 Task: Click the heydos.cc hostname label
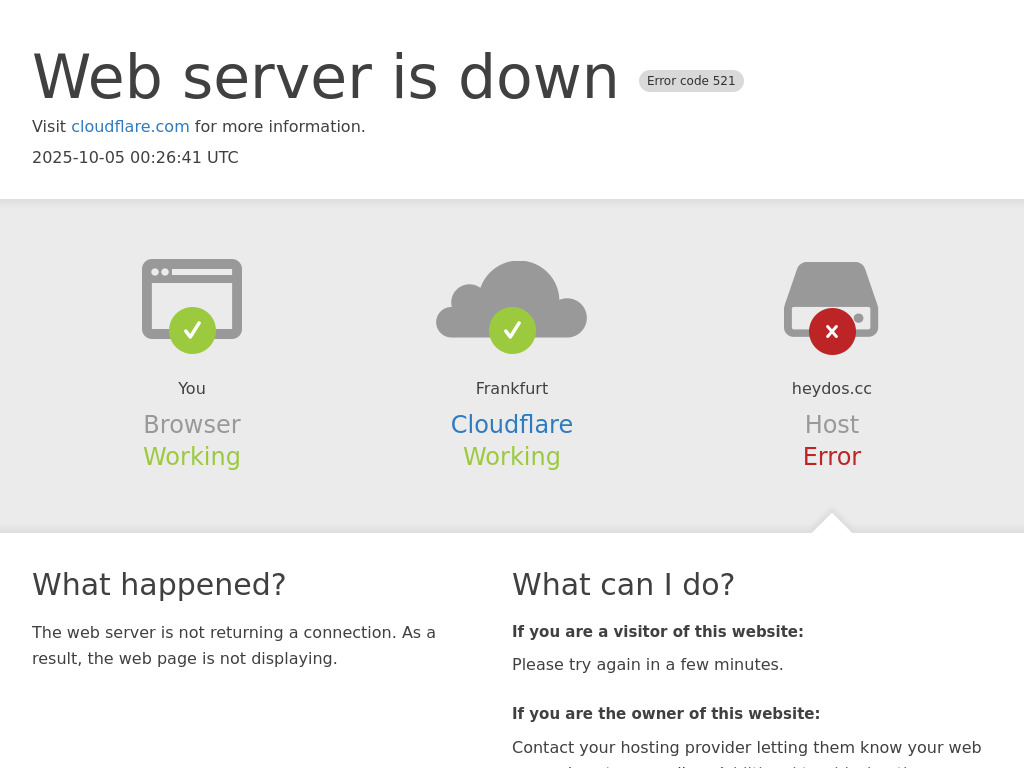(832, 389)
